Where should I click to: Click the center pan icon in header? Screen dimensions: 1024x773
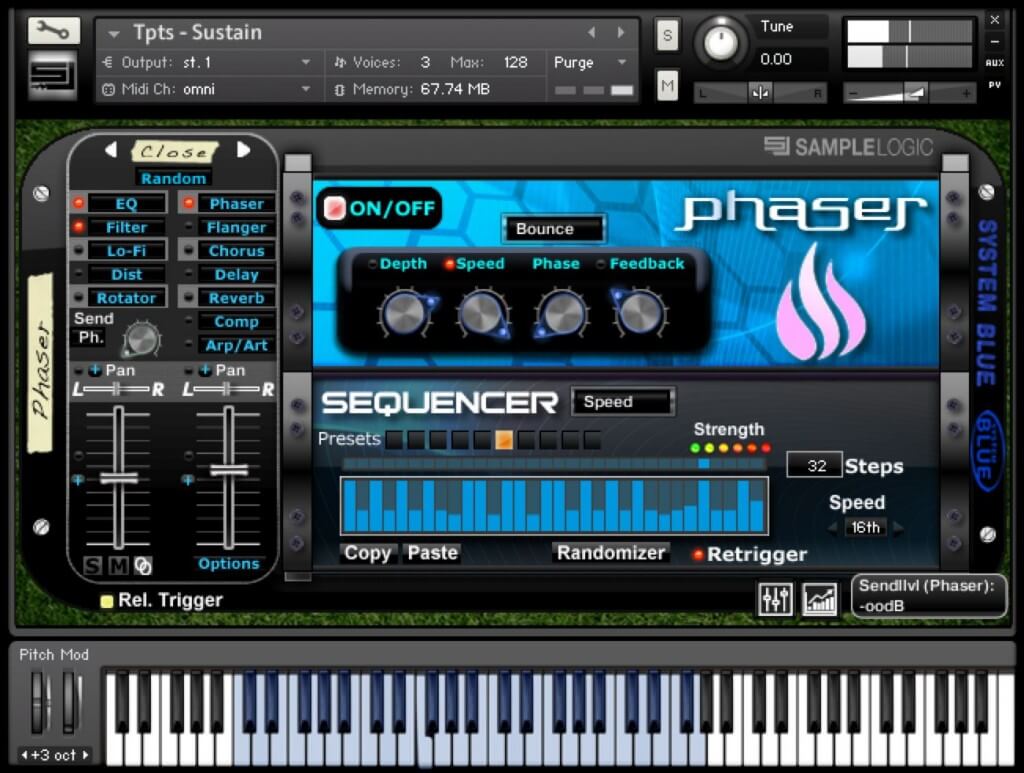pos(760,93)
